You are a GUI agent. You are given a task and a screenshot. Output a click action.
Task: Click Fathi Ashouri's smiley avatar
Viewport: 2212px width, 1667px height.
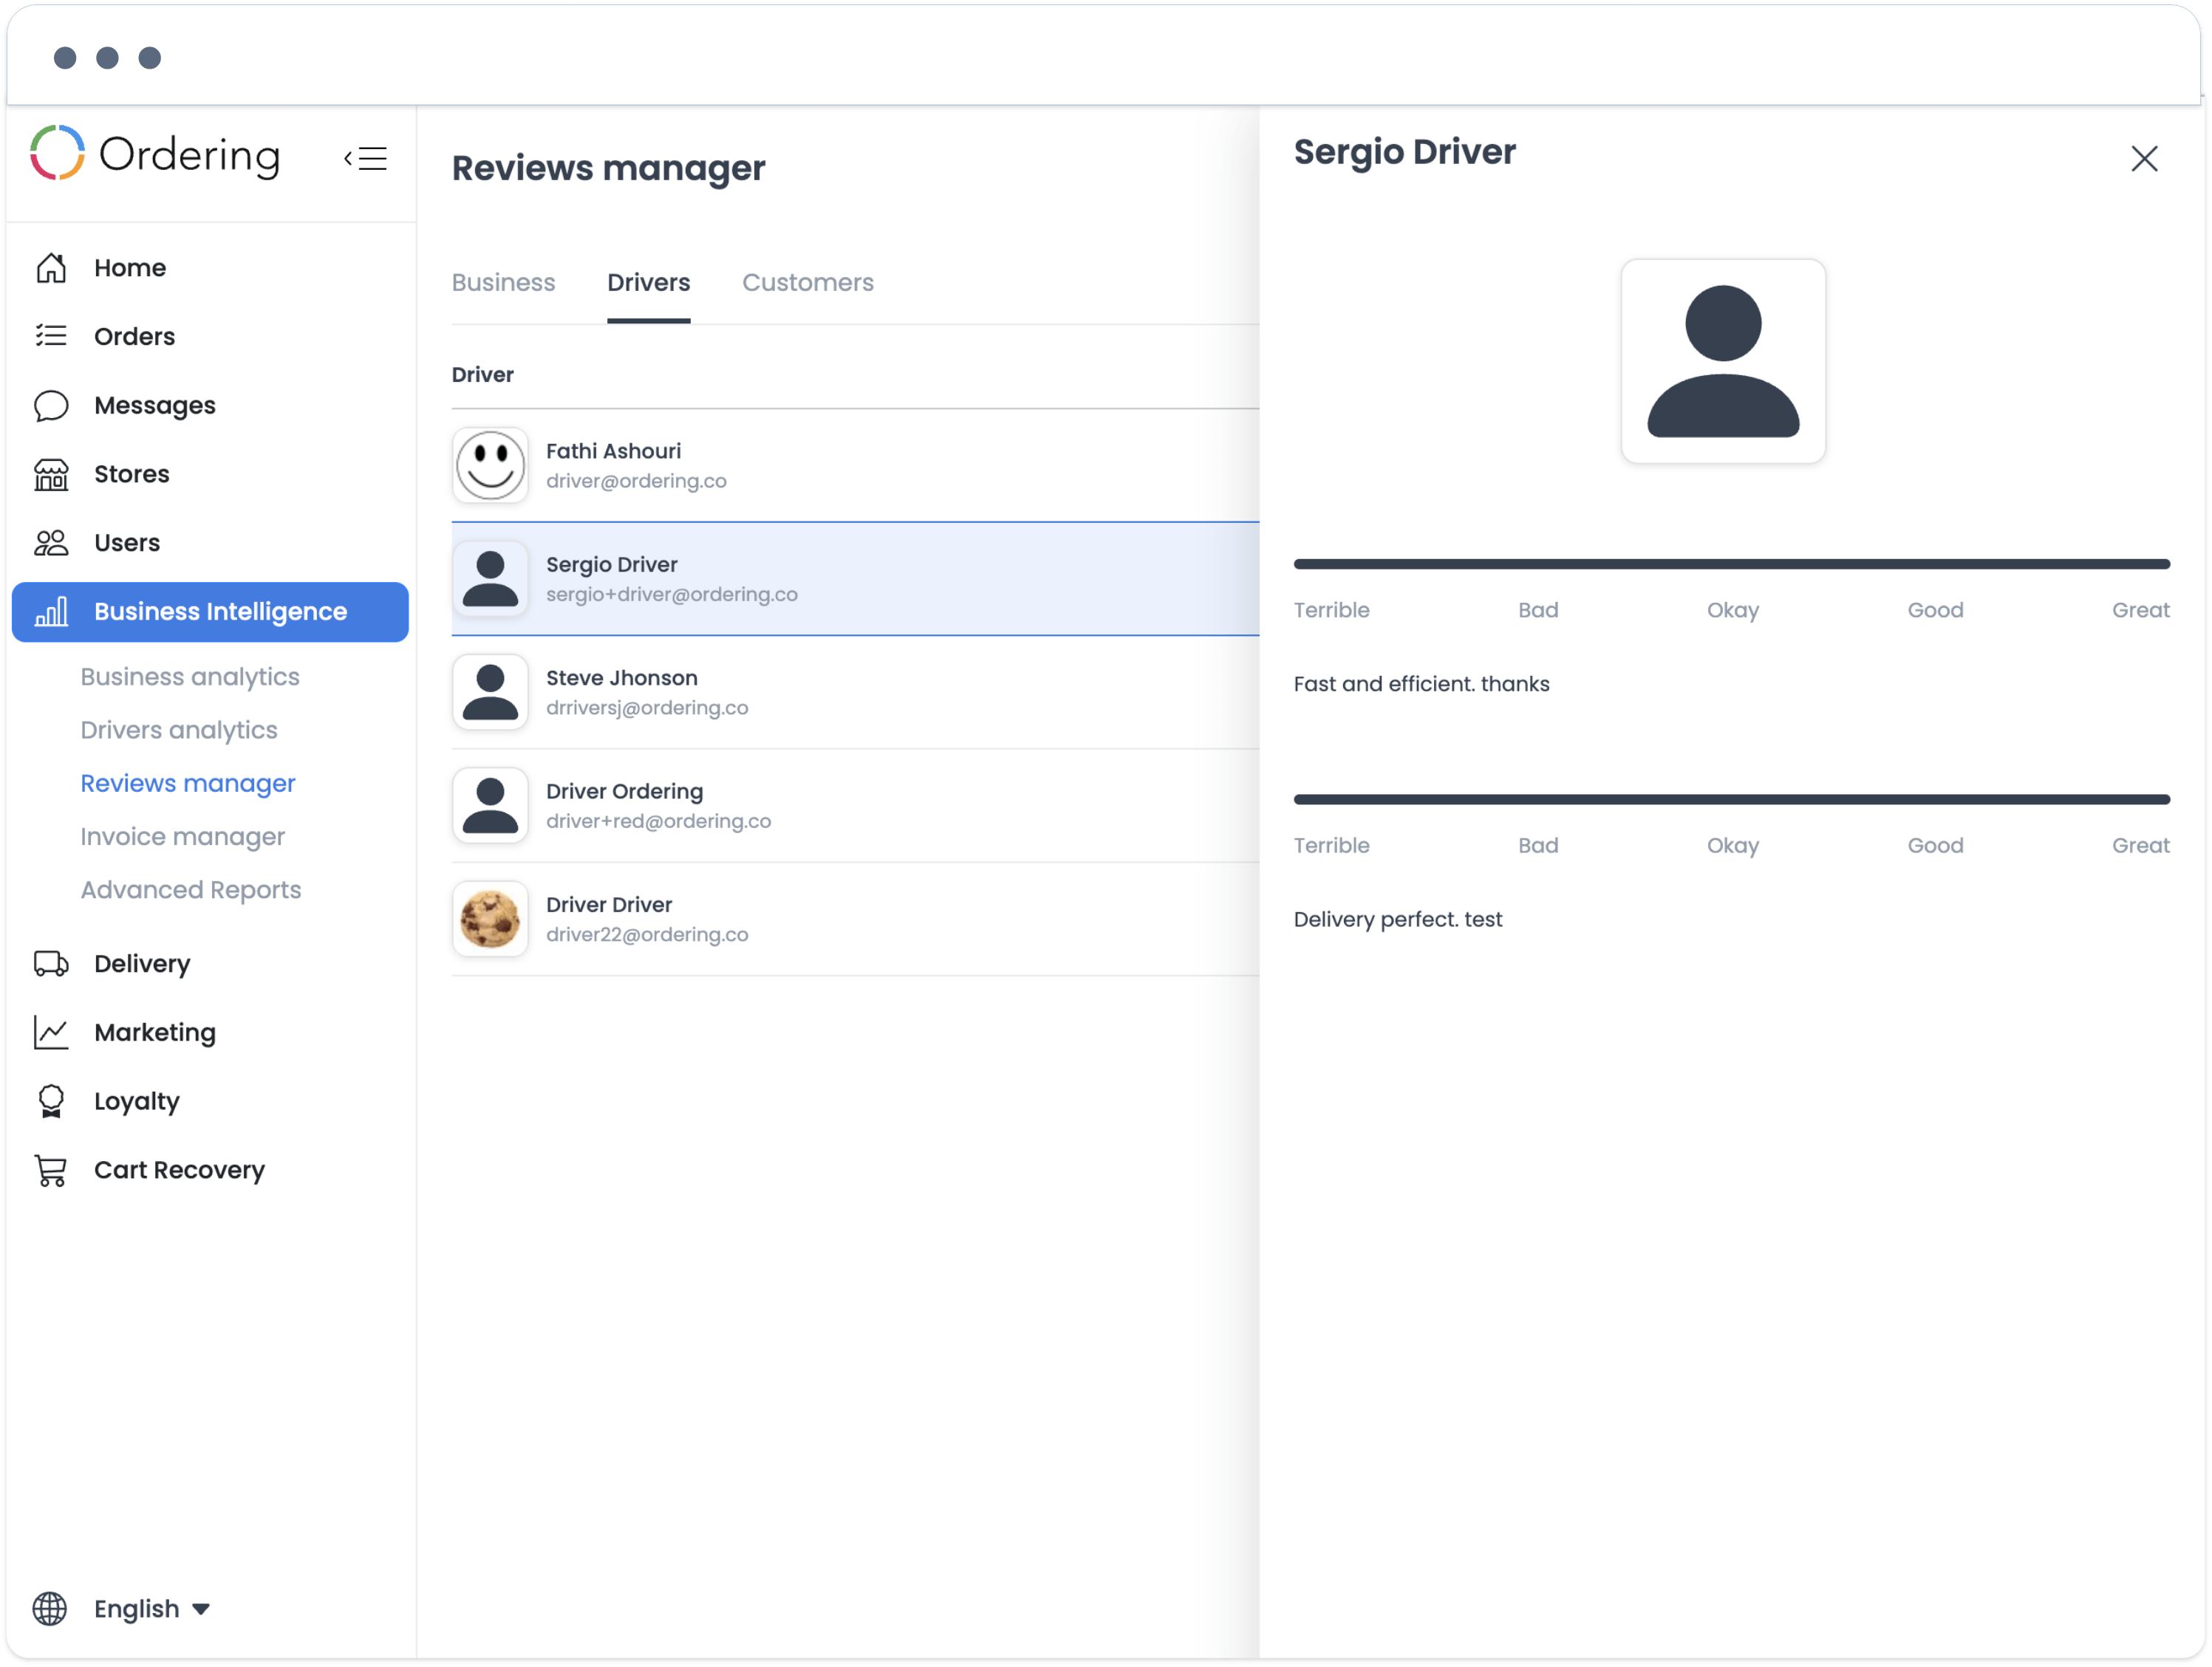490,465
